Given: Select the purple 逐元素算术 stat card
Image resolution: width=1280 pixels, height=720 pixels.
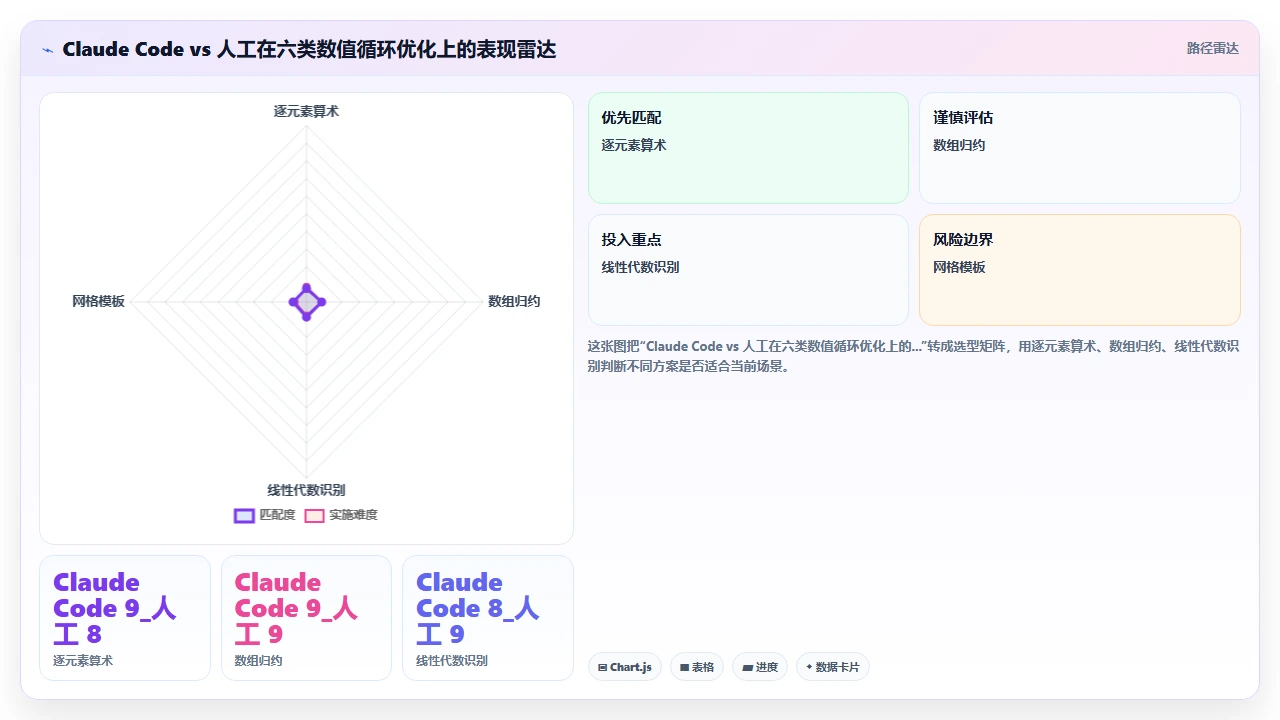Looking at the screenshot, I should point(125,618).
